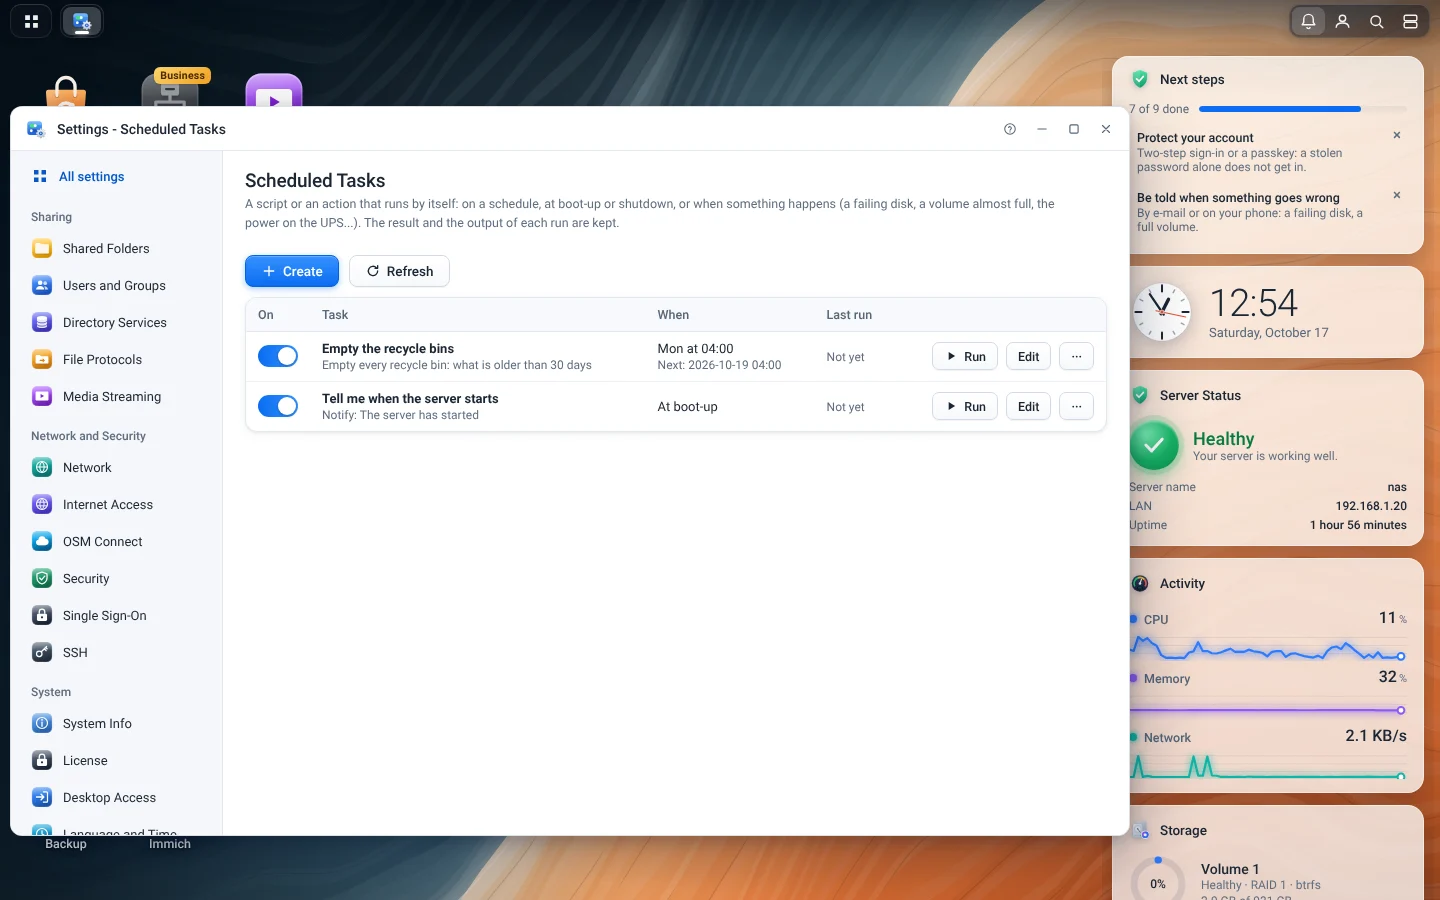Screen dimensions: 1440x900
Task: Edit the Empty the recycle bins task
Action: pos(1028,356)
